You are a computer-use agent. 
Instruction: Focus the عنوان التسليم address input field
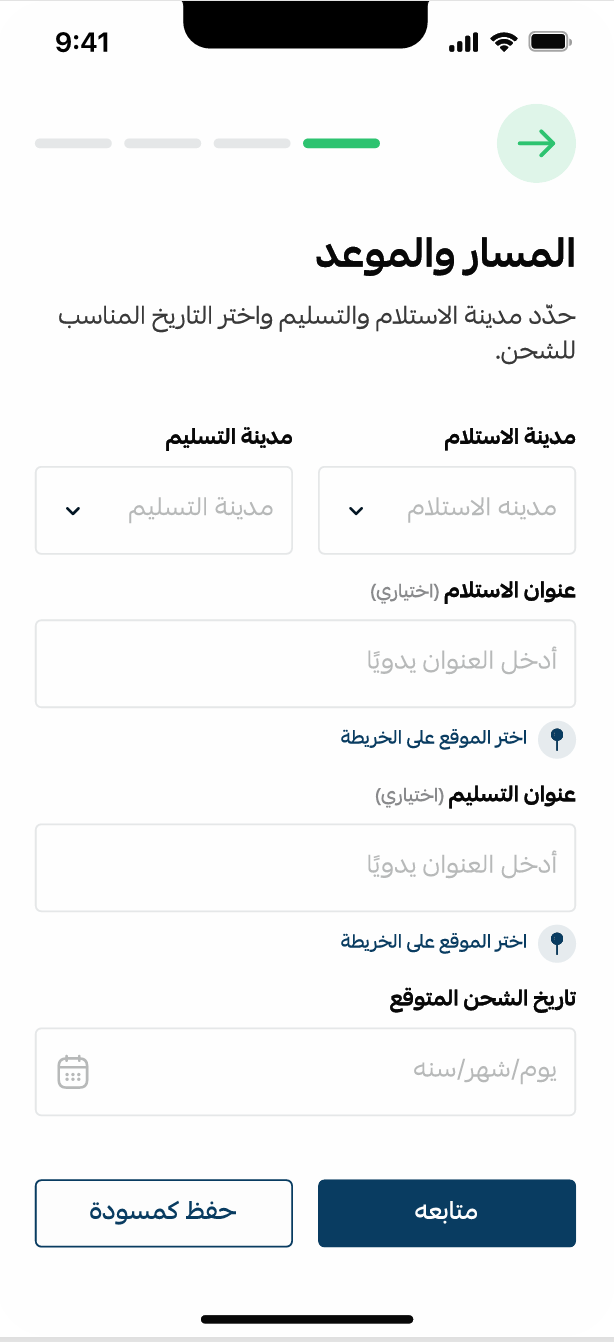click(x=305, y=867)
